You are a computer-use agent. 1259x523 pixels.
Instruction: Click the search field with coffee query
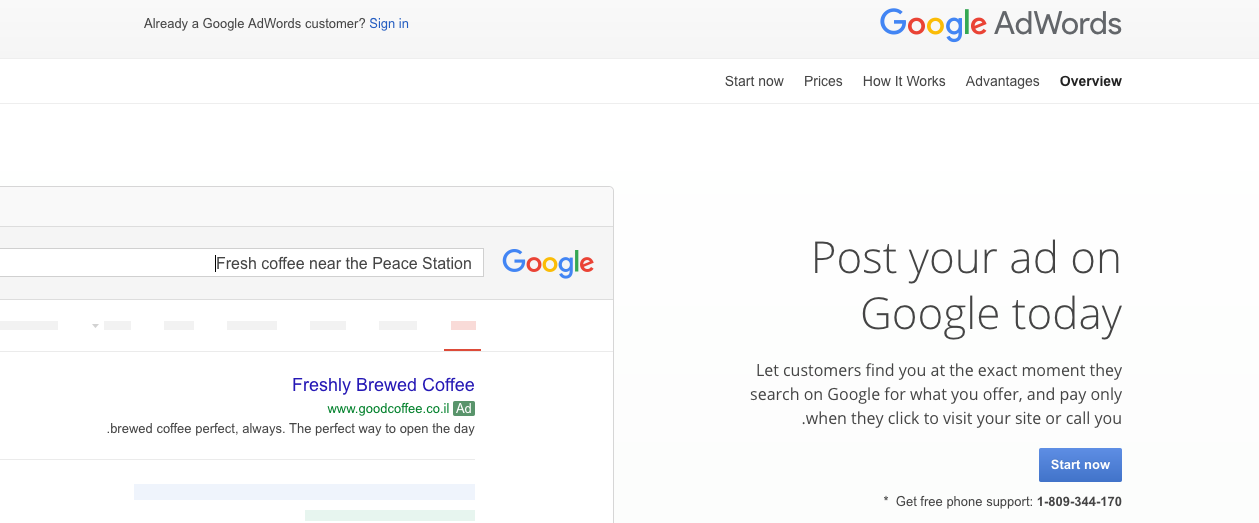(241, 263)
